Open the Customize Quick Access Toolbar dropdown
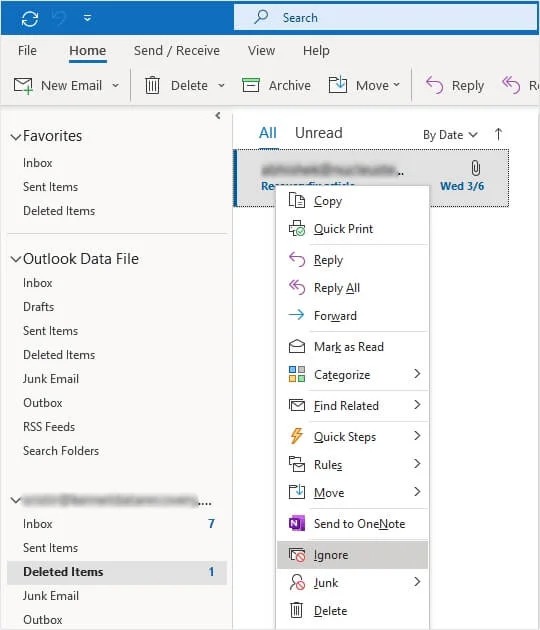Image resolution: width=540 pixels, height=630 pixels. click(x=87, y=18)
